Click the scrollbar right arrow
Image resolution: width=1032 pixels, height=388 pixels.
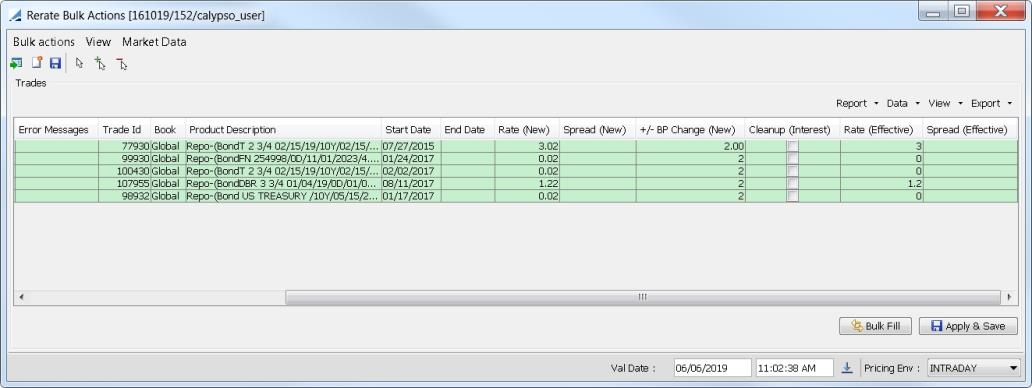click(1010, 297)
